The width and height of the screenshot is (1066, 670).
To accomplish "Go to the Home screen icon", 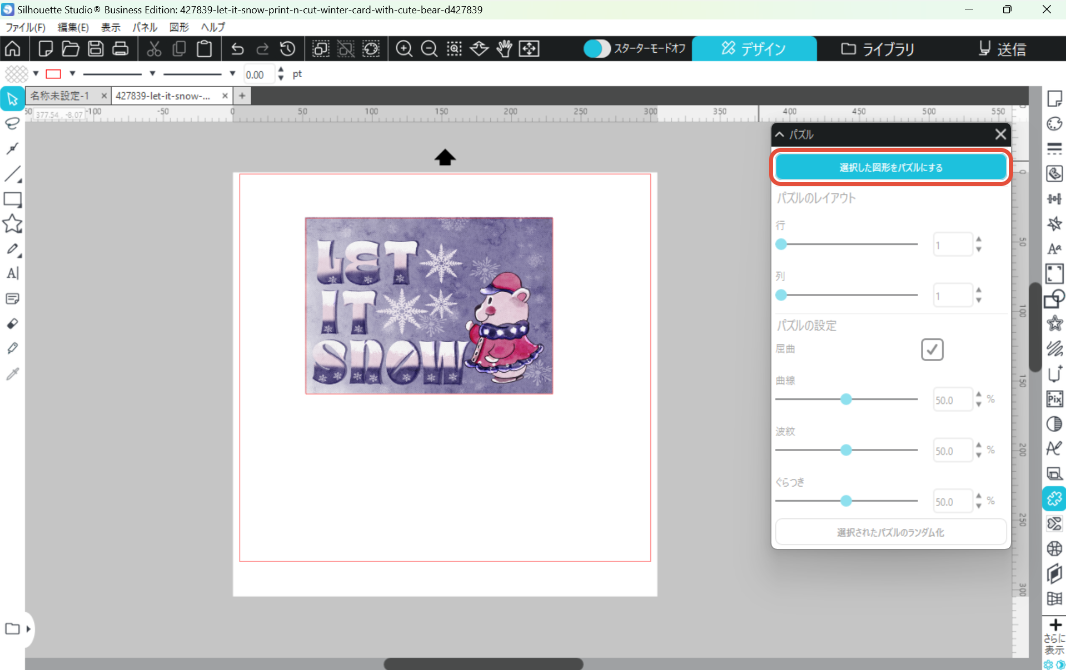I will 12,49.
